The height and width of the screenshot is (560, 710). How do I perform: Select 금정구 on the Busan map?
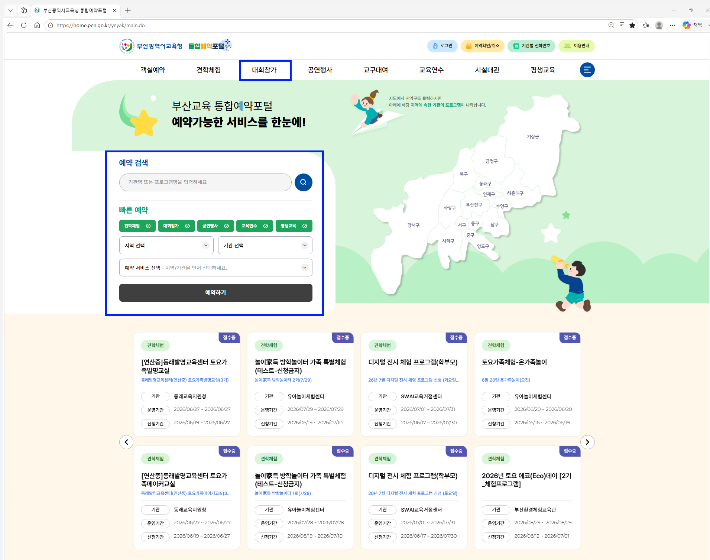coord(492,161)
